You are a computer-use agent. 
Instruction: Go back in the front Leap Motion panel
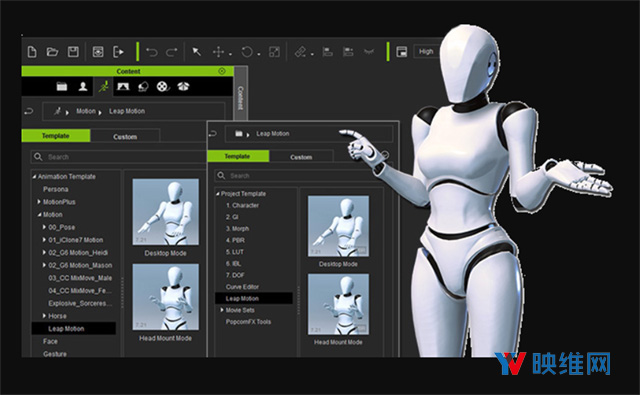tap(213, 133)
